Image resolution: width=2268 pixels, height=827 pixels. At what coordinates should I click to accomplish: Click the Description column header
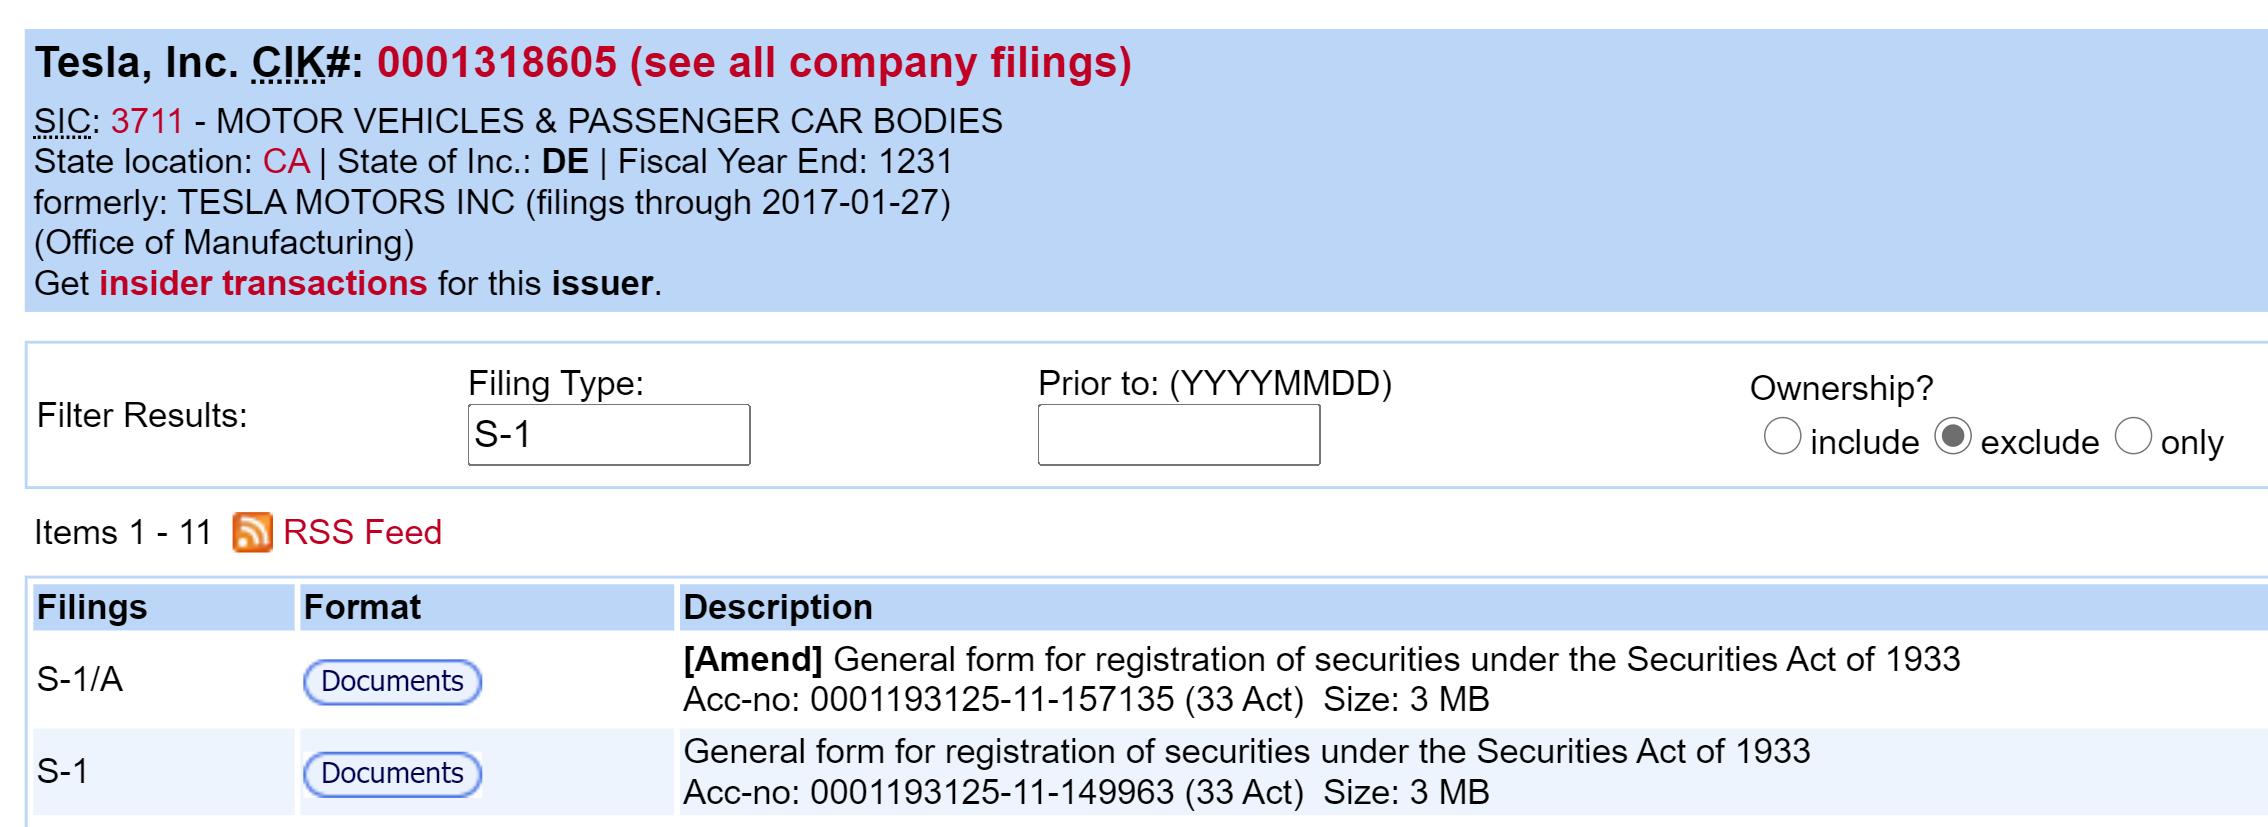point(777,607)
